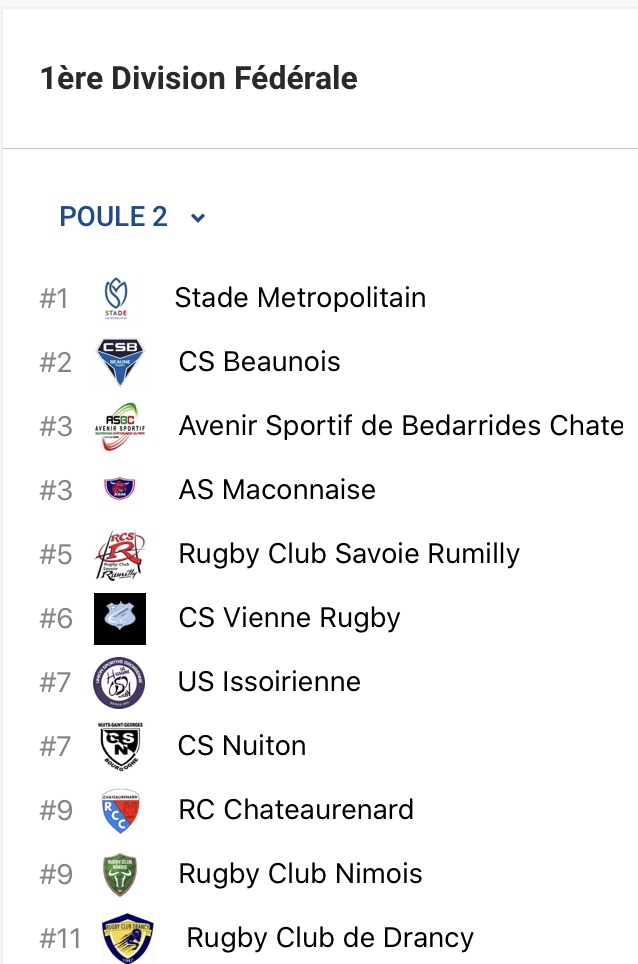Open the Rugby Club de Drancy link
The image size is (638, 964).
[x=330, y=938]
